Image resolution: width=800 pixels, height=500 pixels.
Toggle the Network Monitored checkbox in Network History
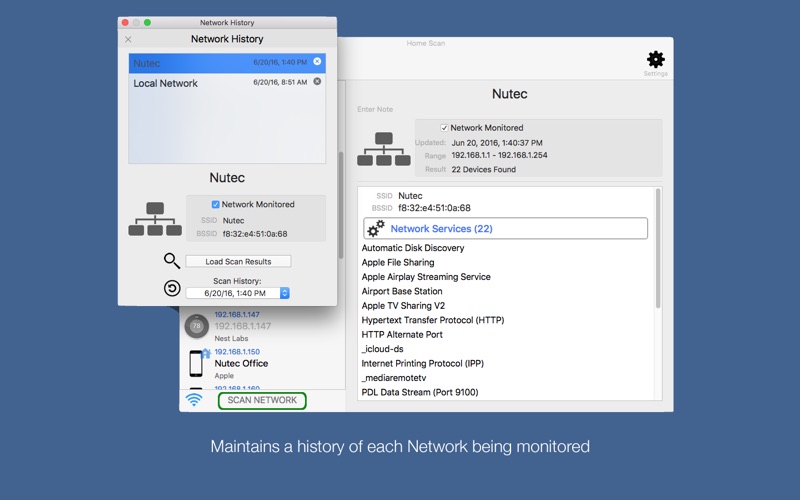(x=216, y=205)
